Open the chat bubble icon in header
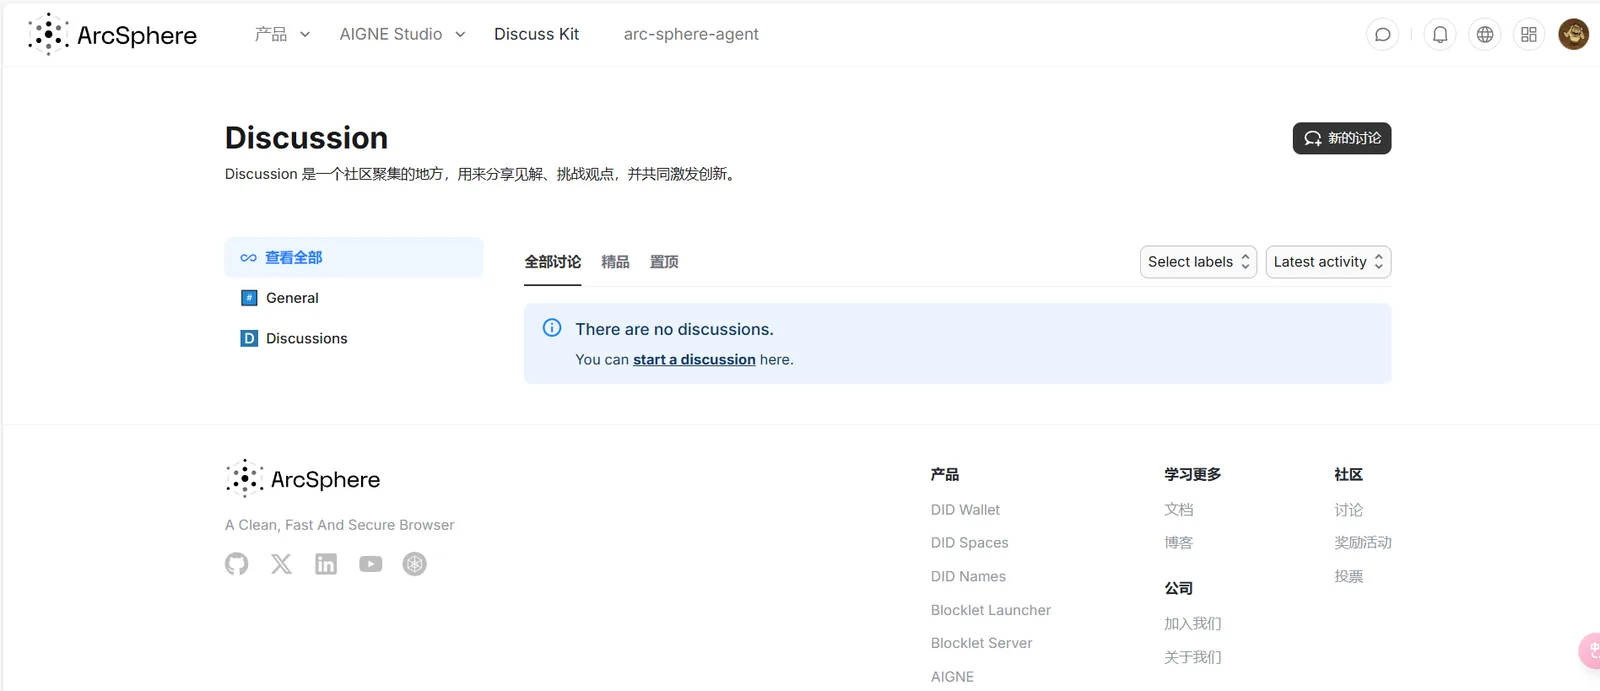 (x=1382, y=35)
